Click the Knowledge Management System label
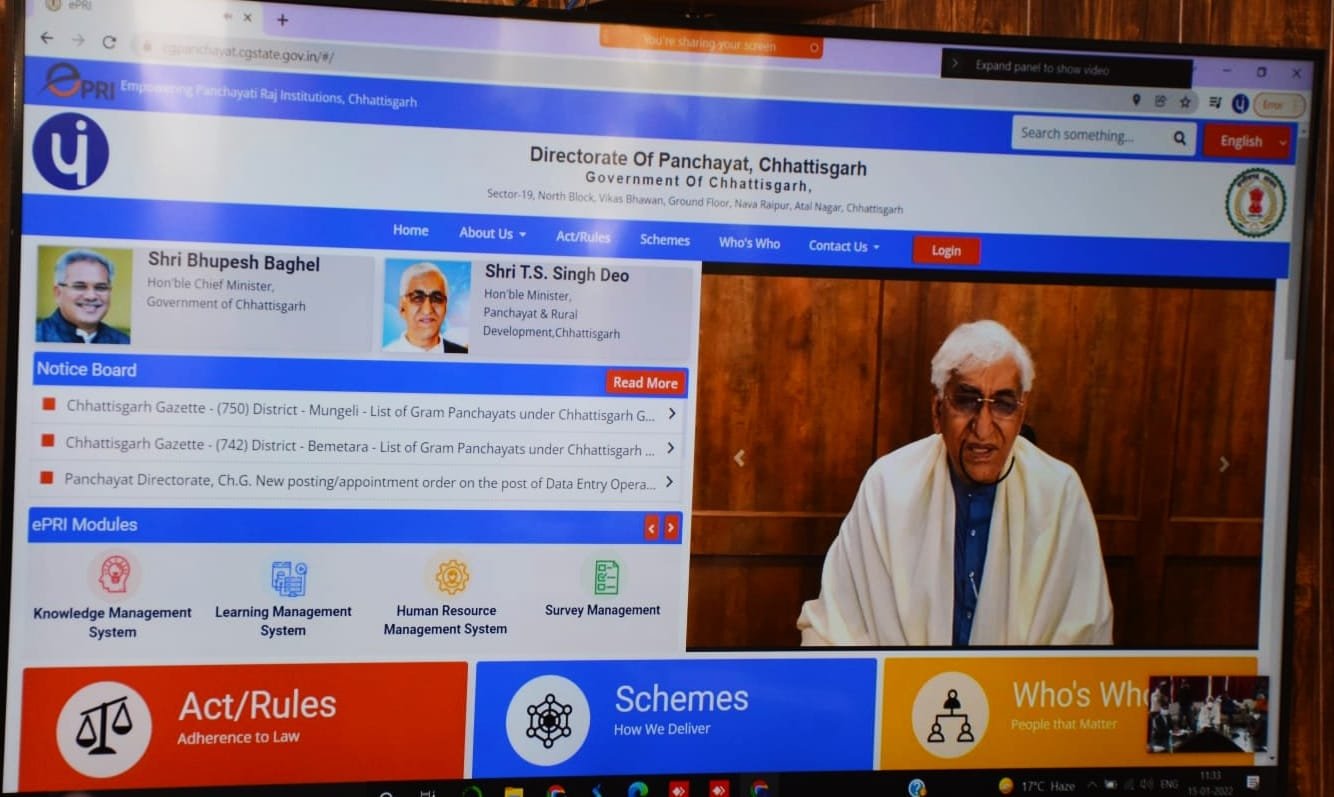This screenshot has height=797, width=1334. pyautogui.click(x=112, y=621)
